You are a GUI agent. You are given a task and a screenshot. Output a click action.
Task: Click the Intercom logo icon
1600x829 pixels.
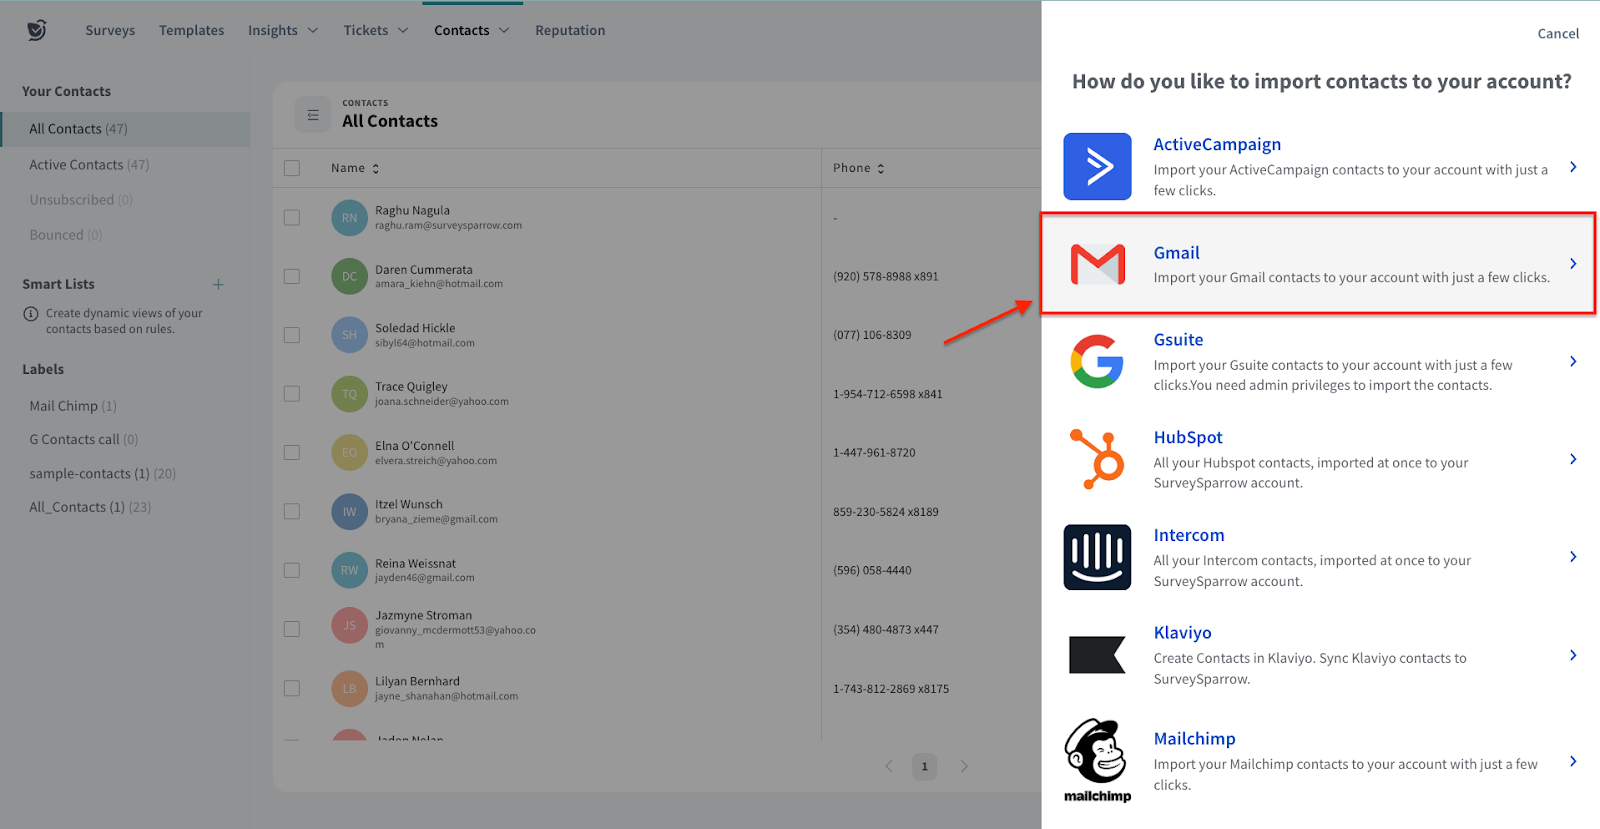click(1097, 557)
